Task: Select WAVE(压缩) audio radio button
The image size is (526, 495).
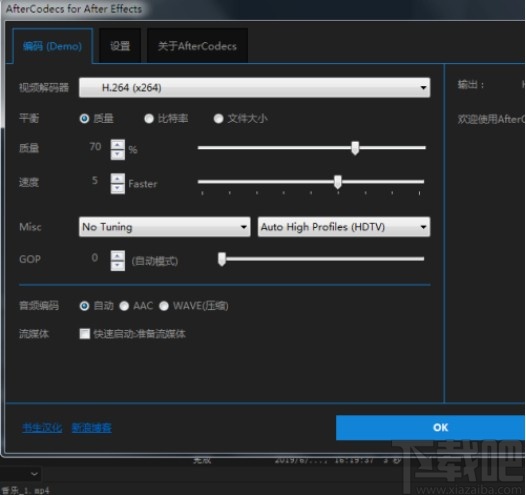Action: click(164, 306)
